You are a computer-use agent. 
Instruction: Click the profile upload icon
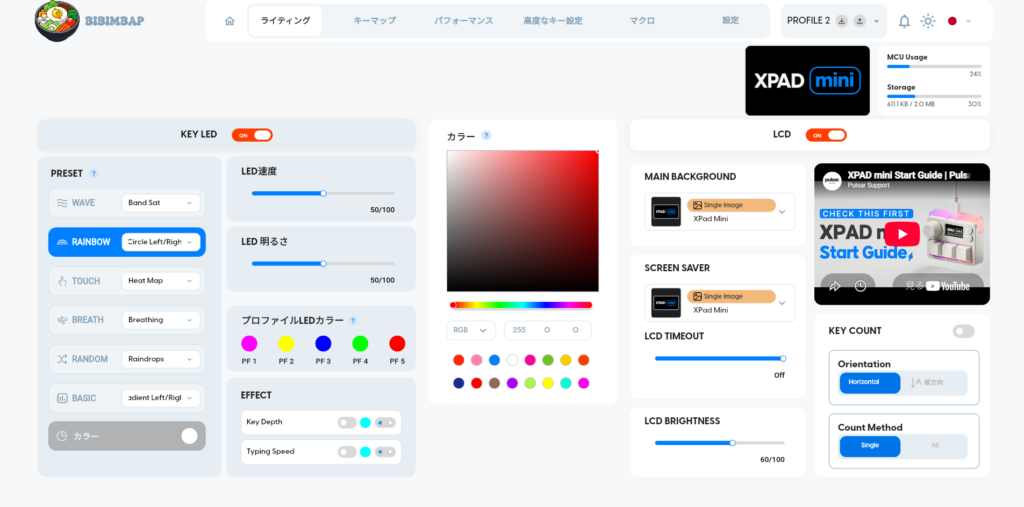[x=859, y=21]
